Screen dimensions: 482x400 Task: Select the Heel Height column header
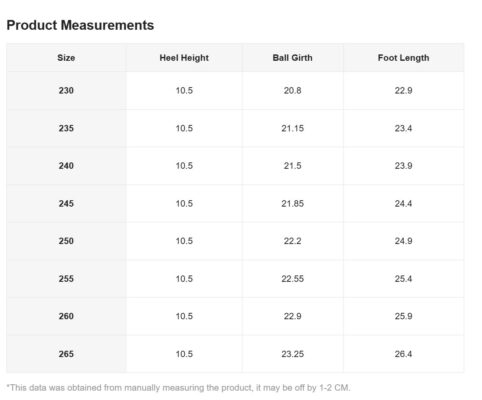tap(184, 58)
